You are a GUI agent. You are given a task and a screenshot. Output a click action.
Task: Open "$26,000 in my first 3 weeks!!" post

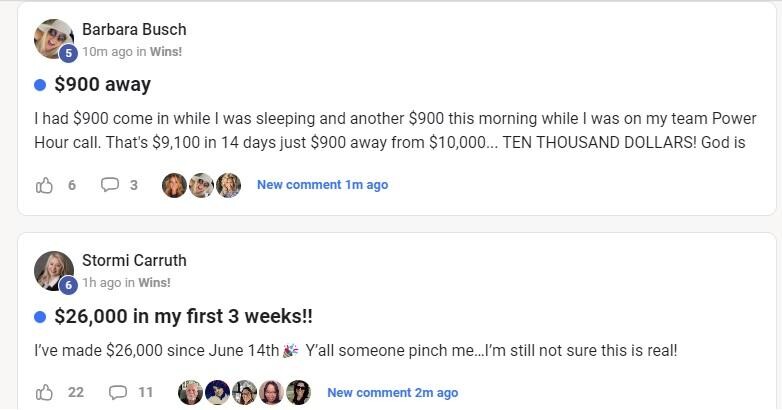click(x=183, y=316)
